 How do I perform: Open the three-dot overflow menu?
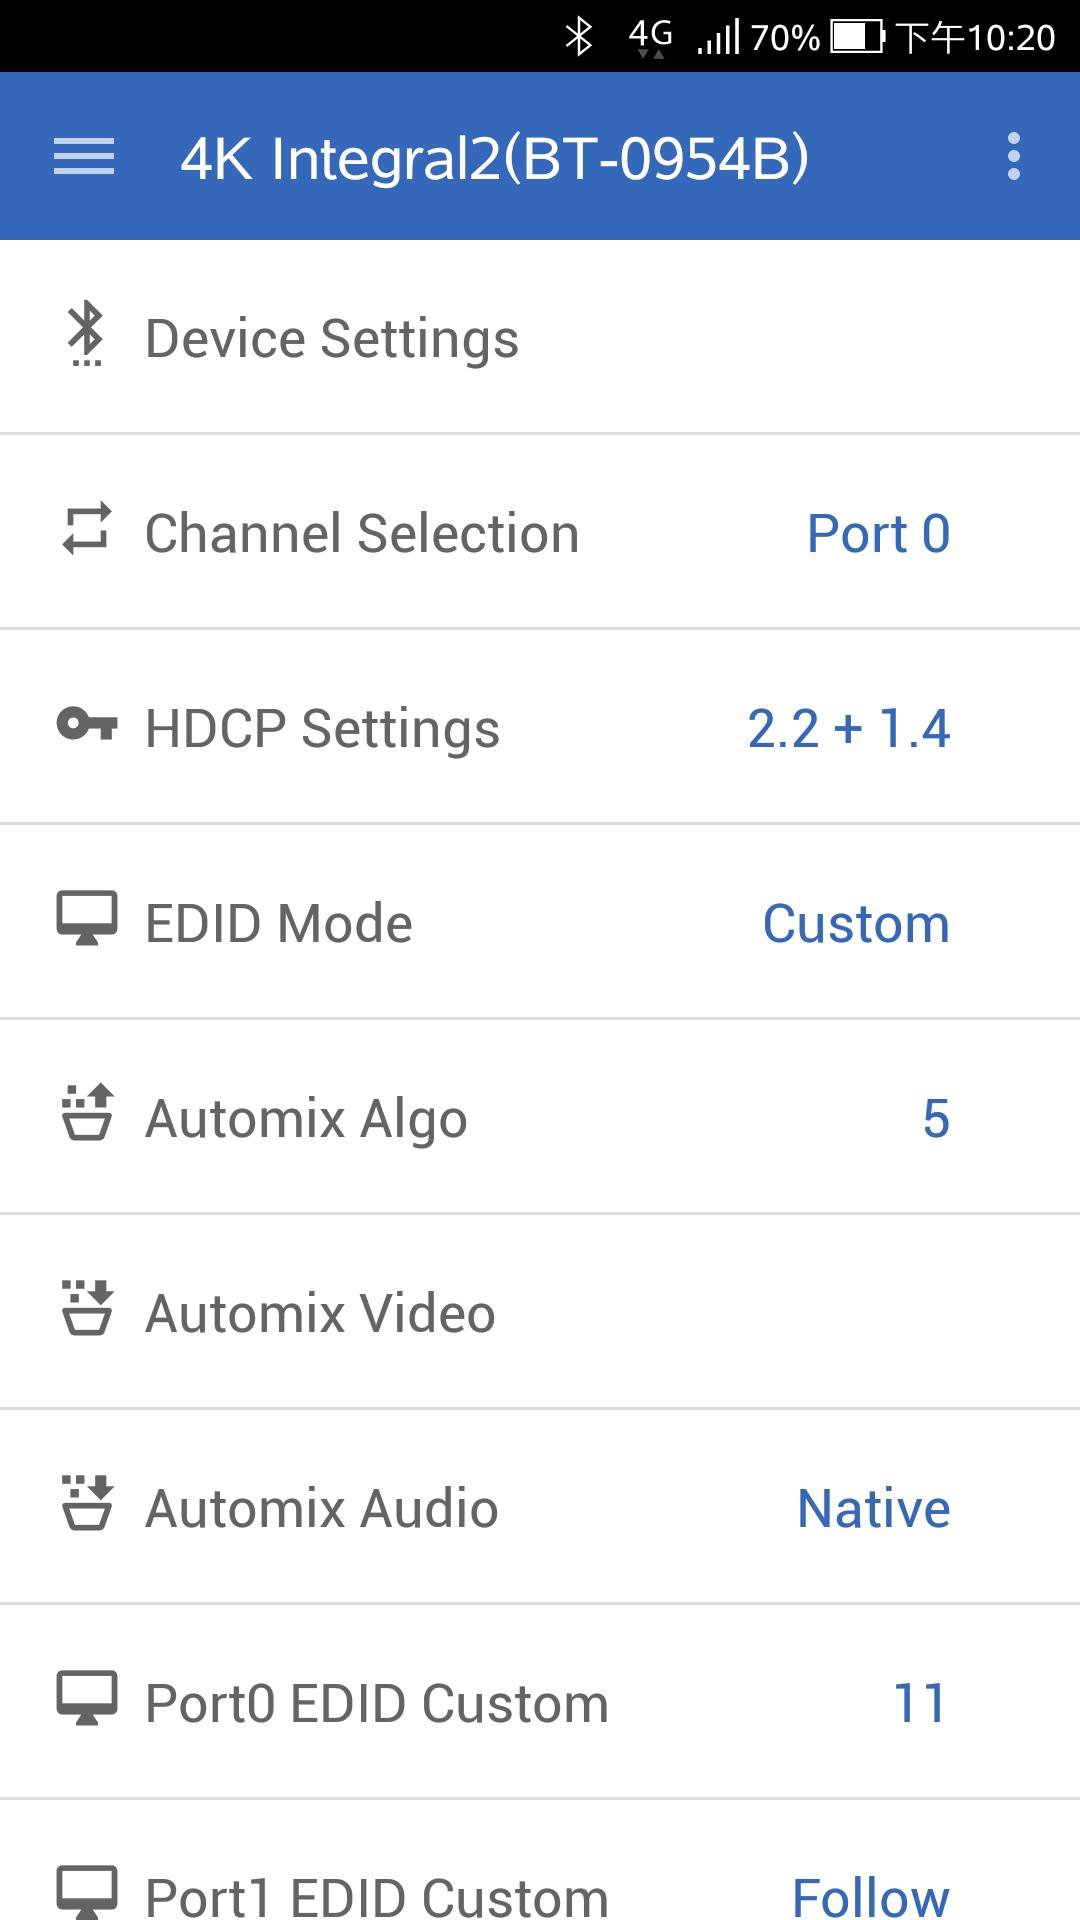[1013, 157]
